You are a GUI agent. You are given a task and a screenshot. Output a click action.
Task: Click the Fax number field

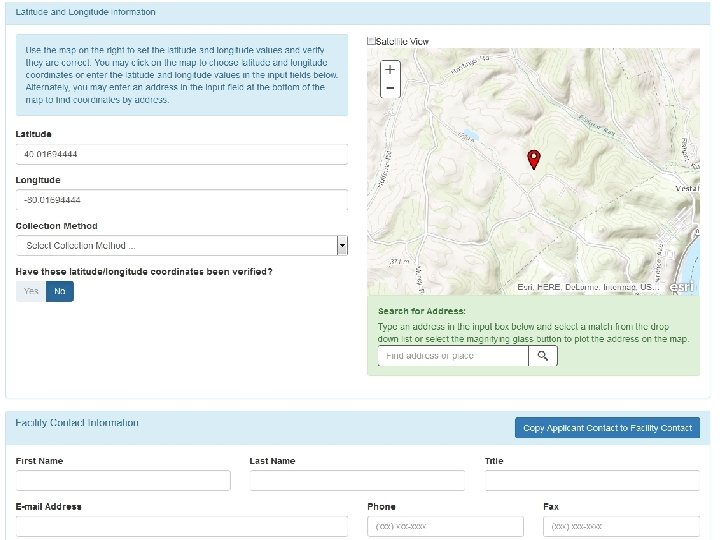click(621, 527)
